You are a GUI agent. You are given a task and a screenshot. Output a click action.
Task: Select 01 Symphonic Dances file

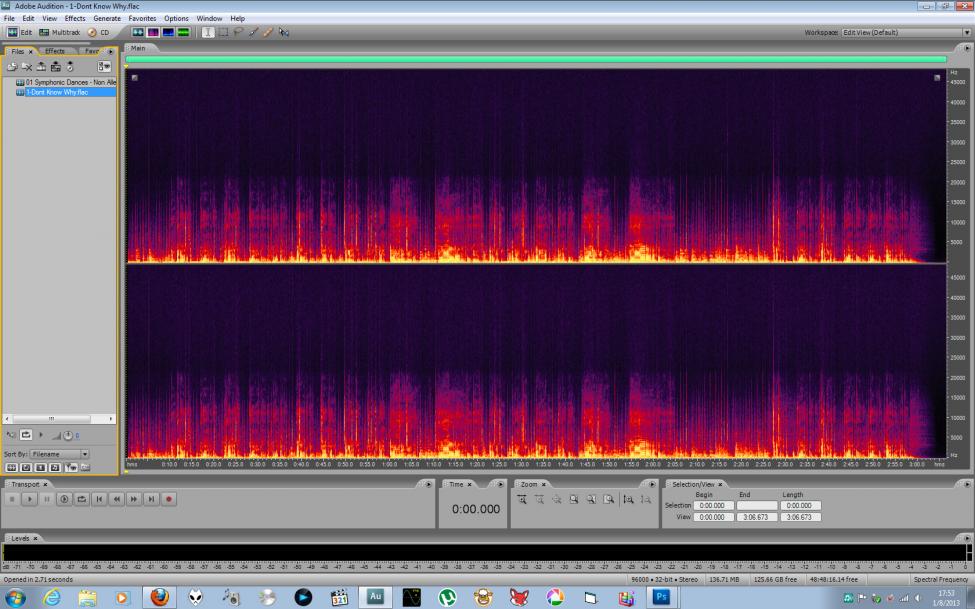point(66,82)
